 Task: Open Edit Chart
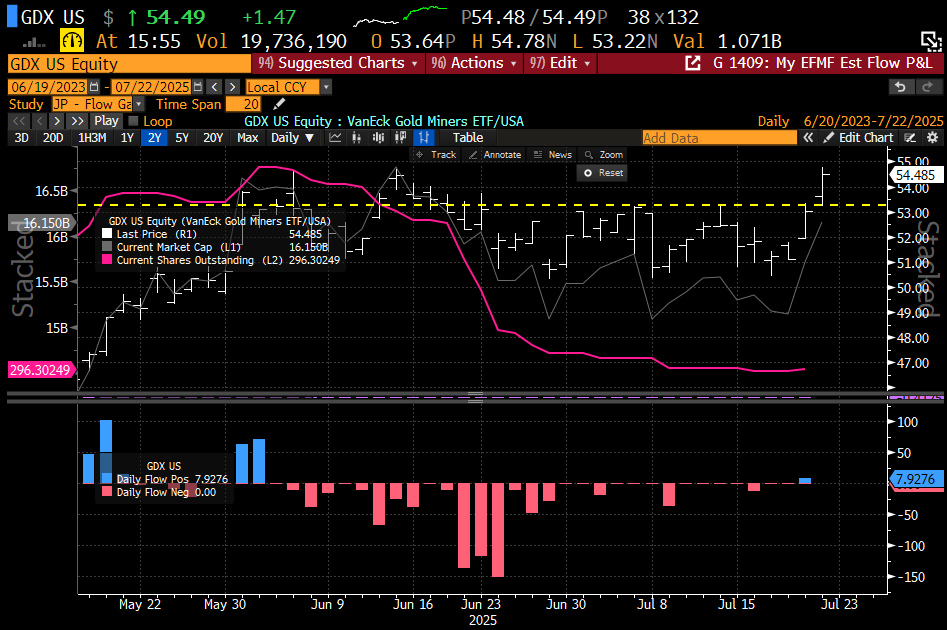tap(858, 138)
